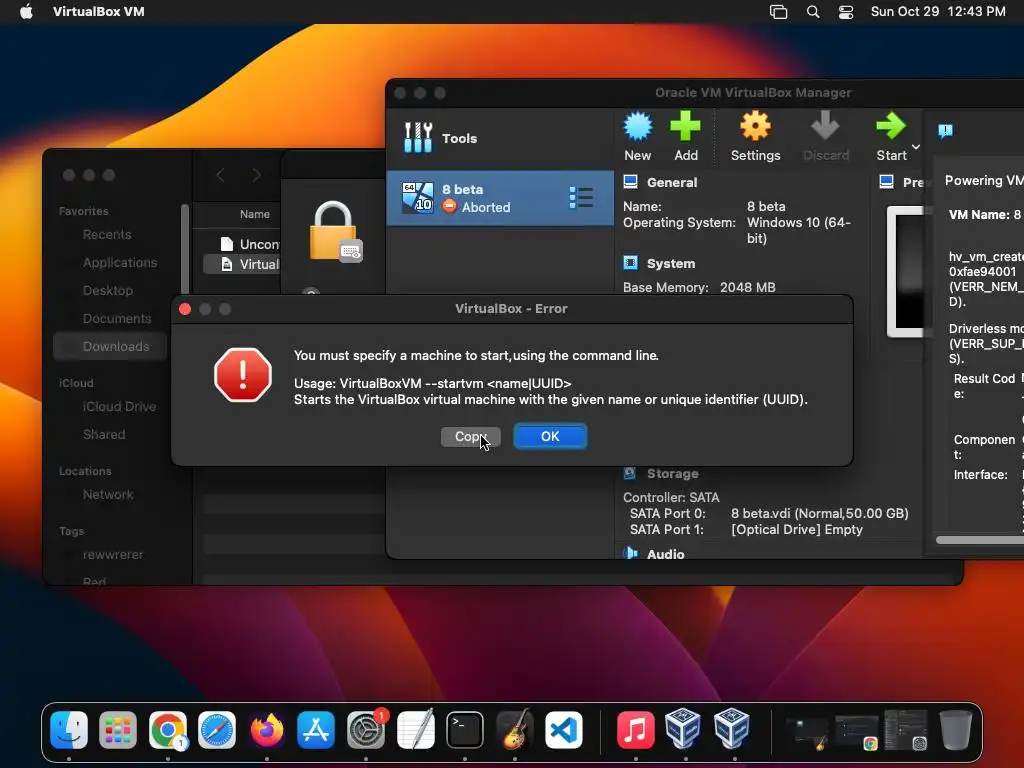Click the horizontal scrollbar in the notification panel
This screenshot has height=768, width=1024.
coord(980,540)
